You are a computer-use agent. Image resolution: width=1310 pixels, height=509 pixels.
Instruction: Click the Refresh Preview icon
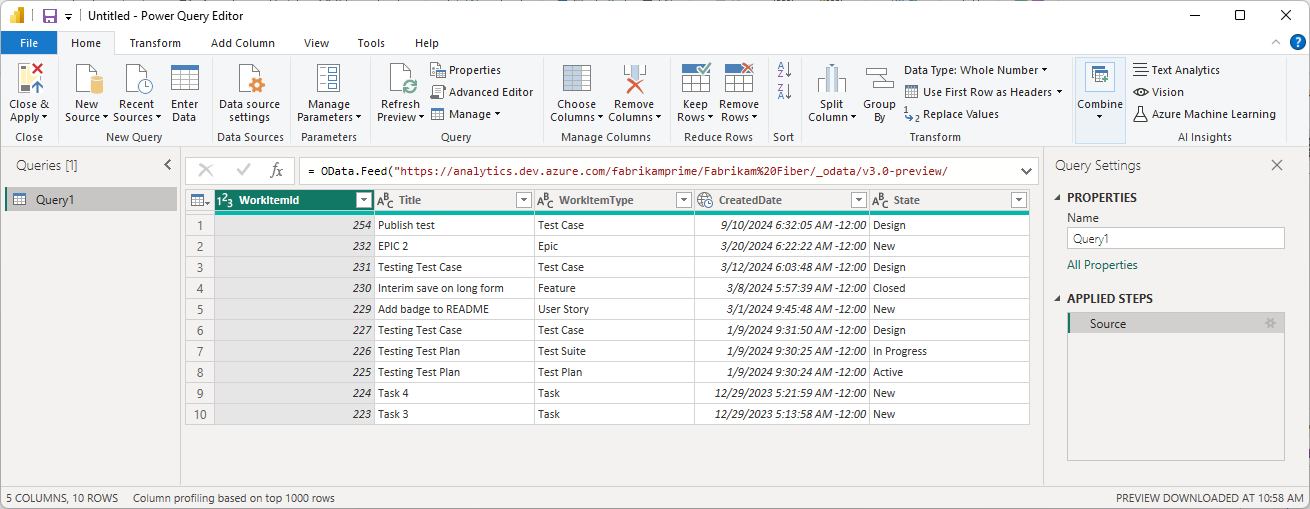point(400,79)
